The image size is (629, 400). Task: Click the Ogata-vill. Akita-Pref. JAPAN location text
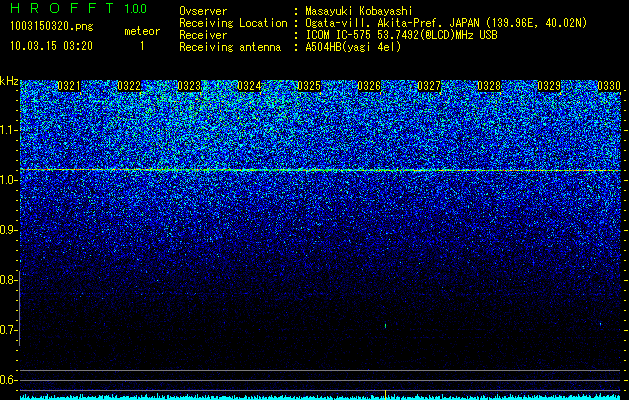(x=446, y=23)
